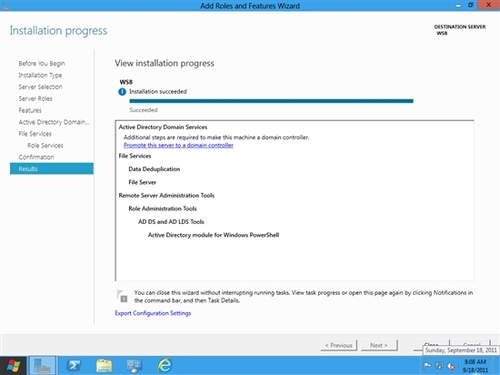This screenshot has height=375, width=500.
Task: Open File Explorer folder icon
Action: coord(104,366)
